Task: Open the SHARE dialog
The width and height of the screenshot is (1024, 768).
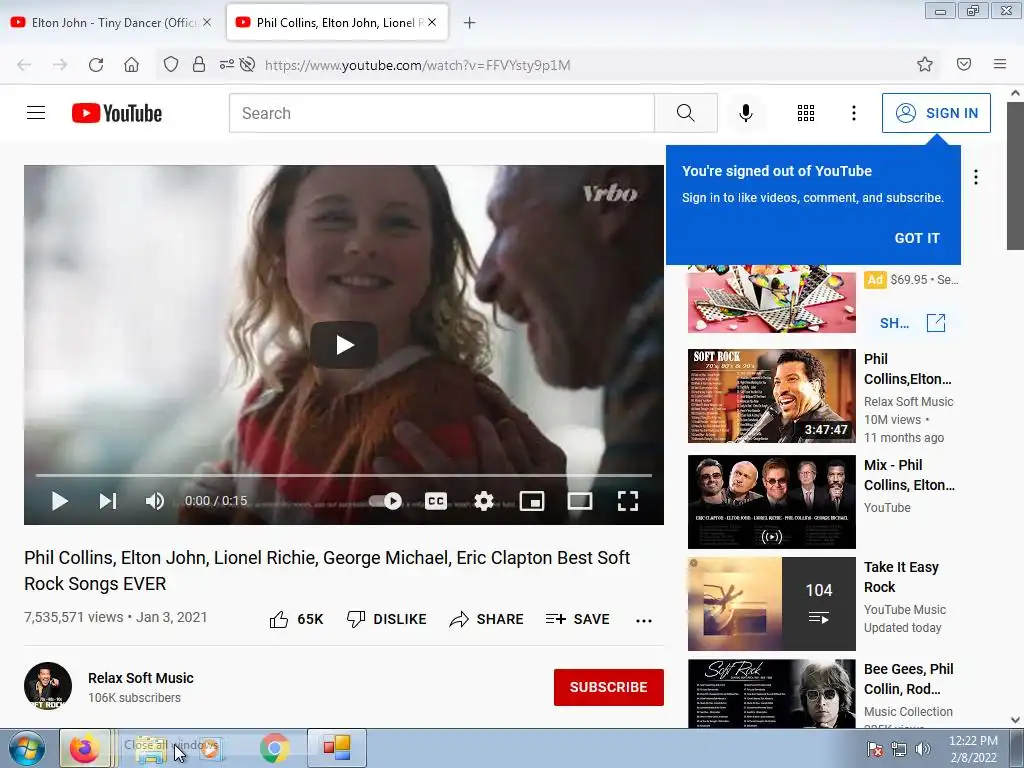Action: pos(487,619)
